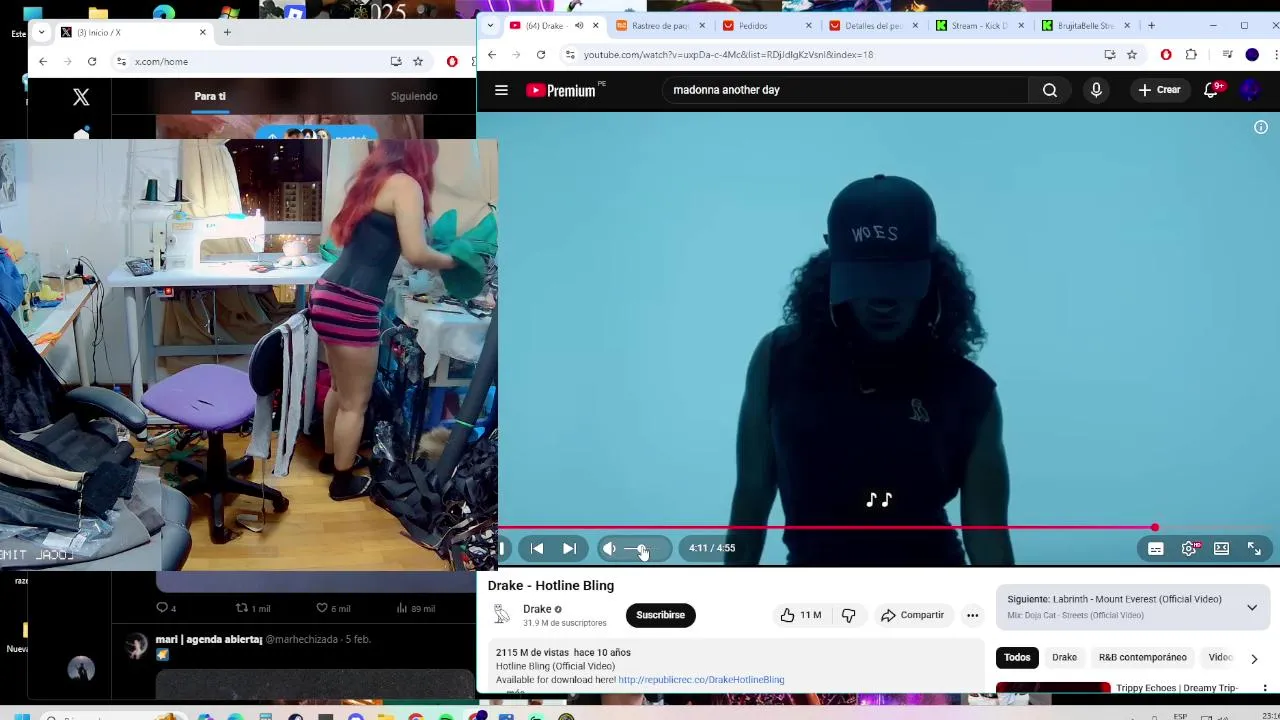1280x720 pixels.
Task: Show video info card icon
Action: [x=1261, y=127]
